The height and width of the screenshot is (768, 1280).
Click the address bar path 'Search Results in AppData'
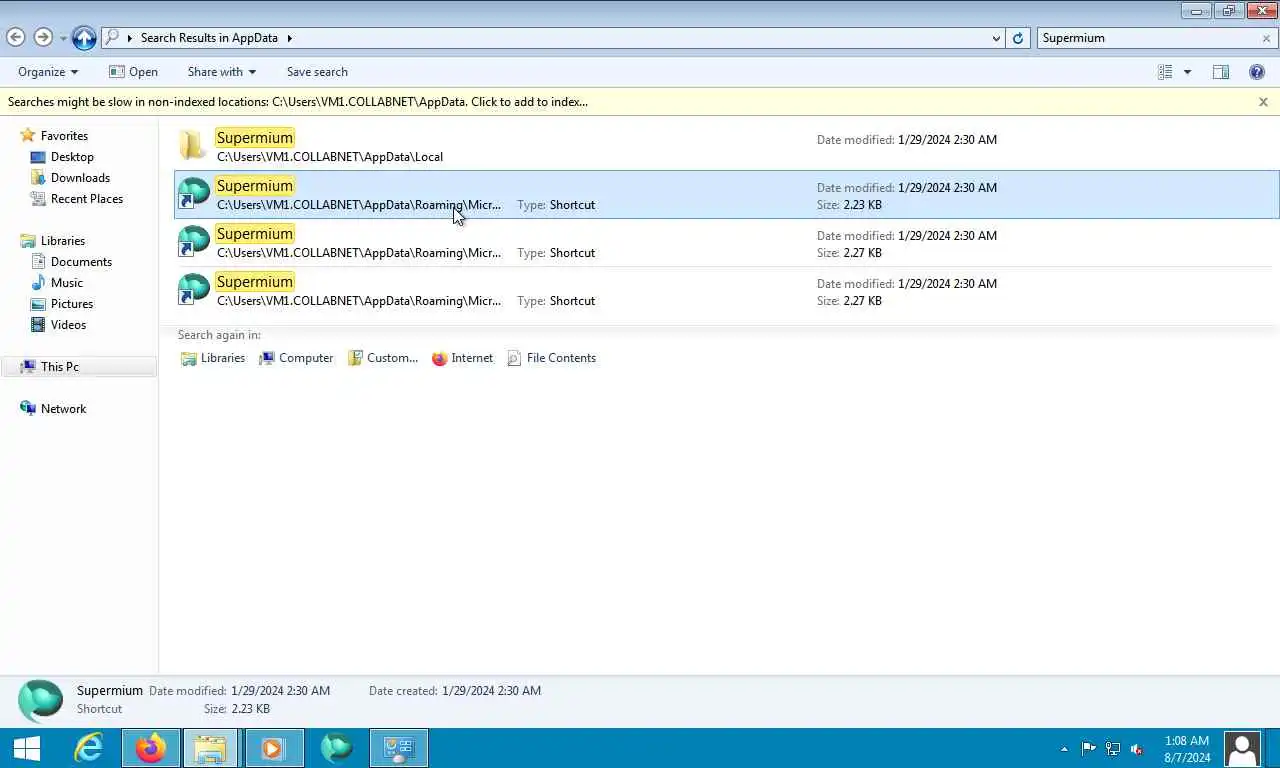point(209,38)
